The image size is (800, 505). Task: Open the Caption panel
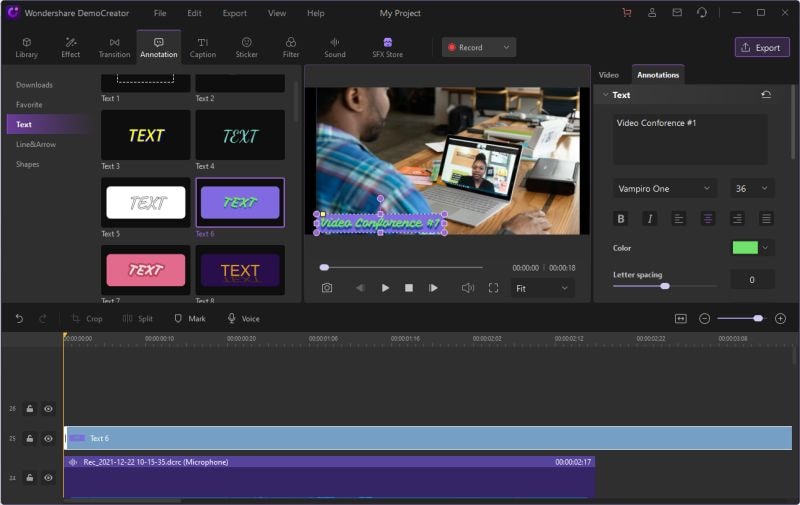203,47
